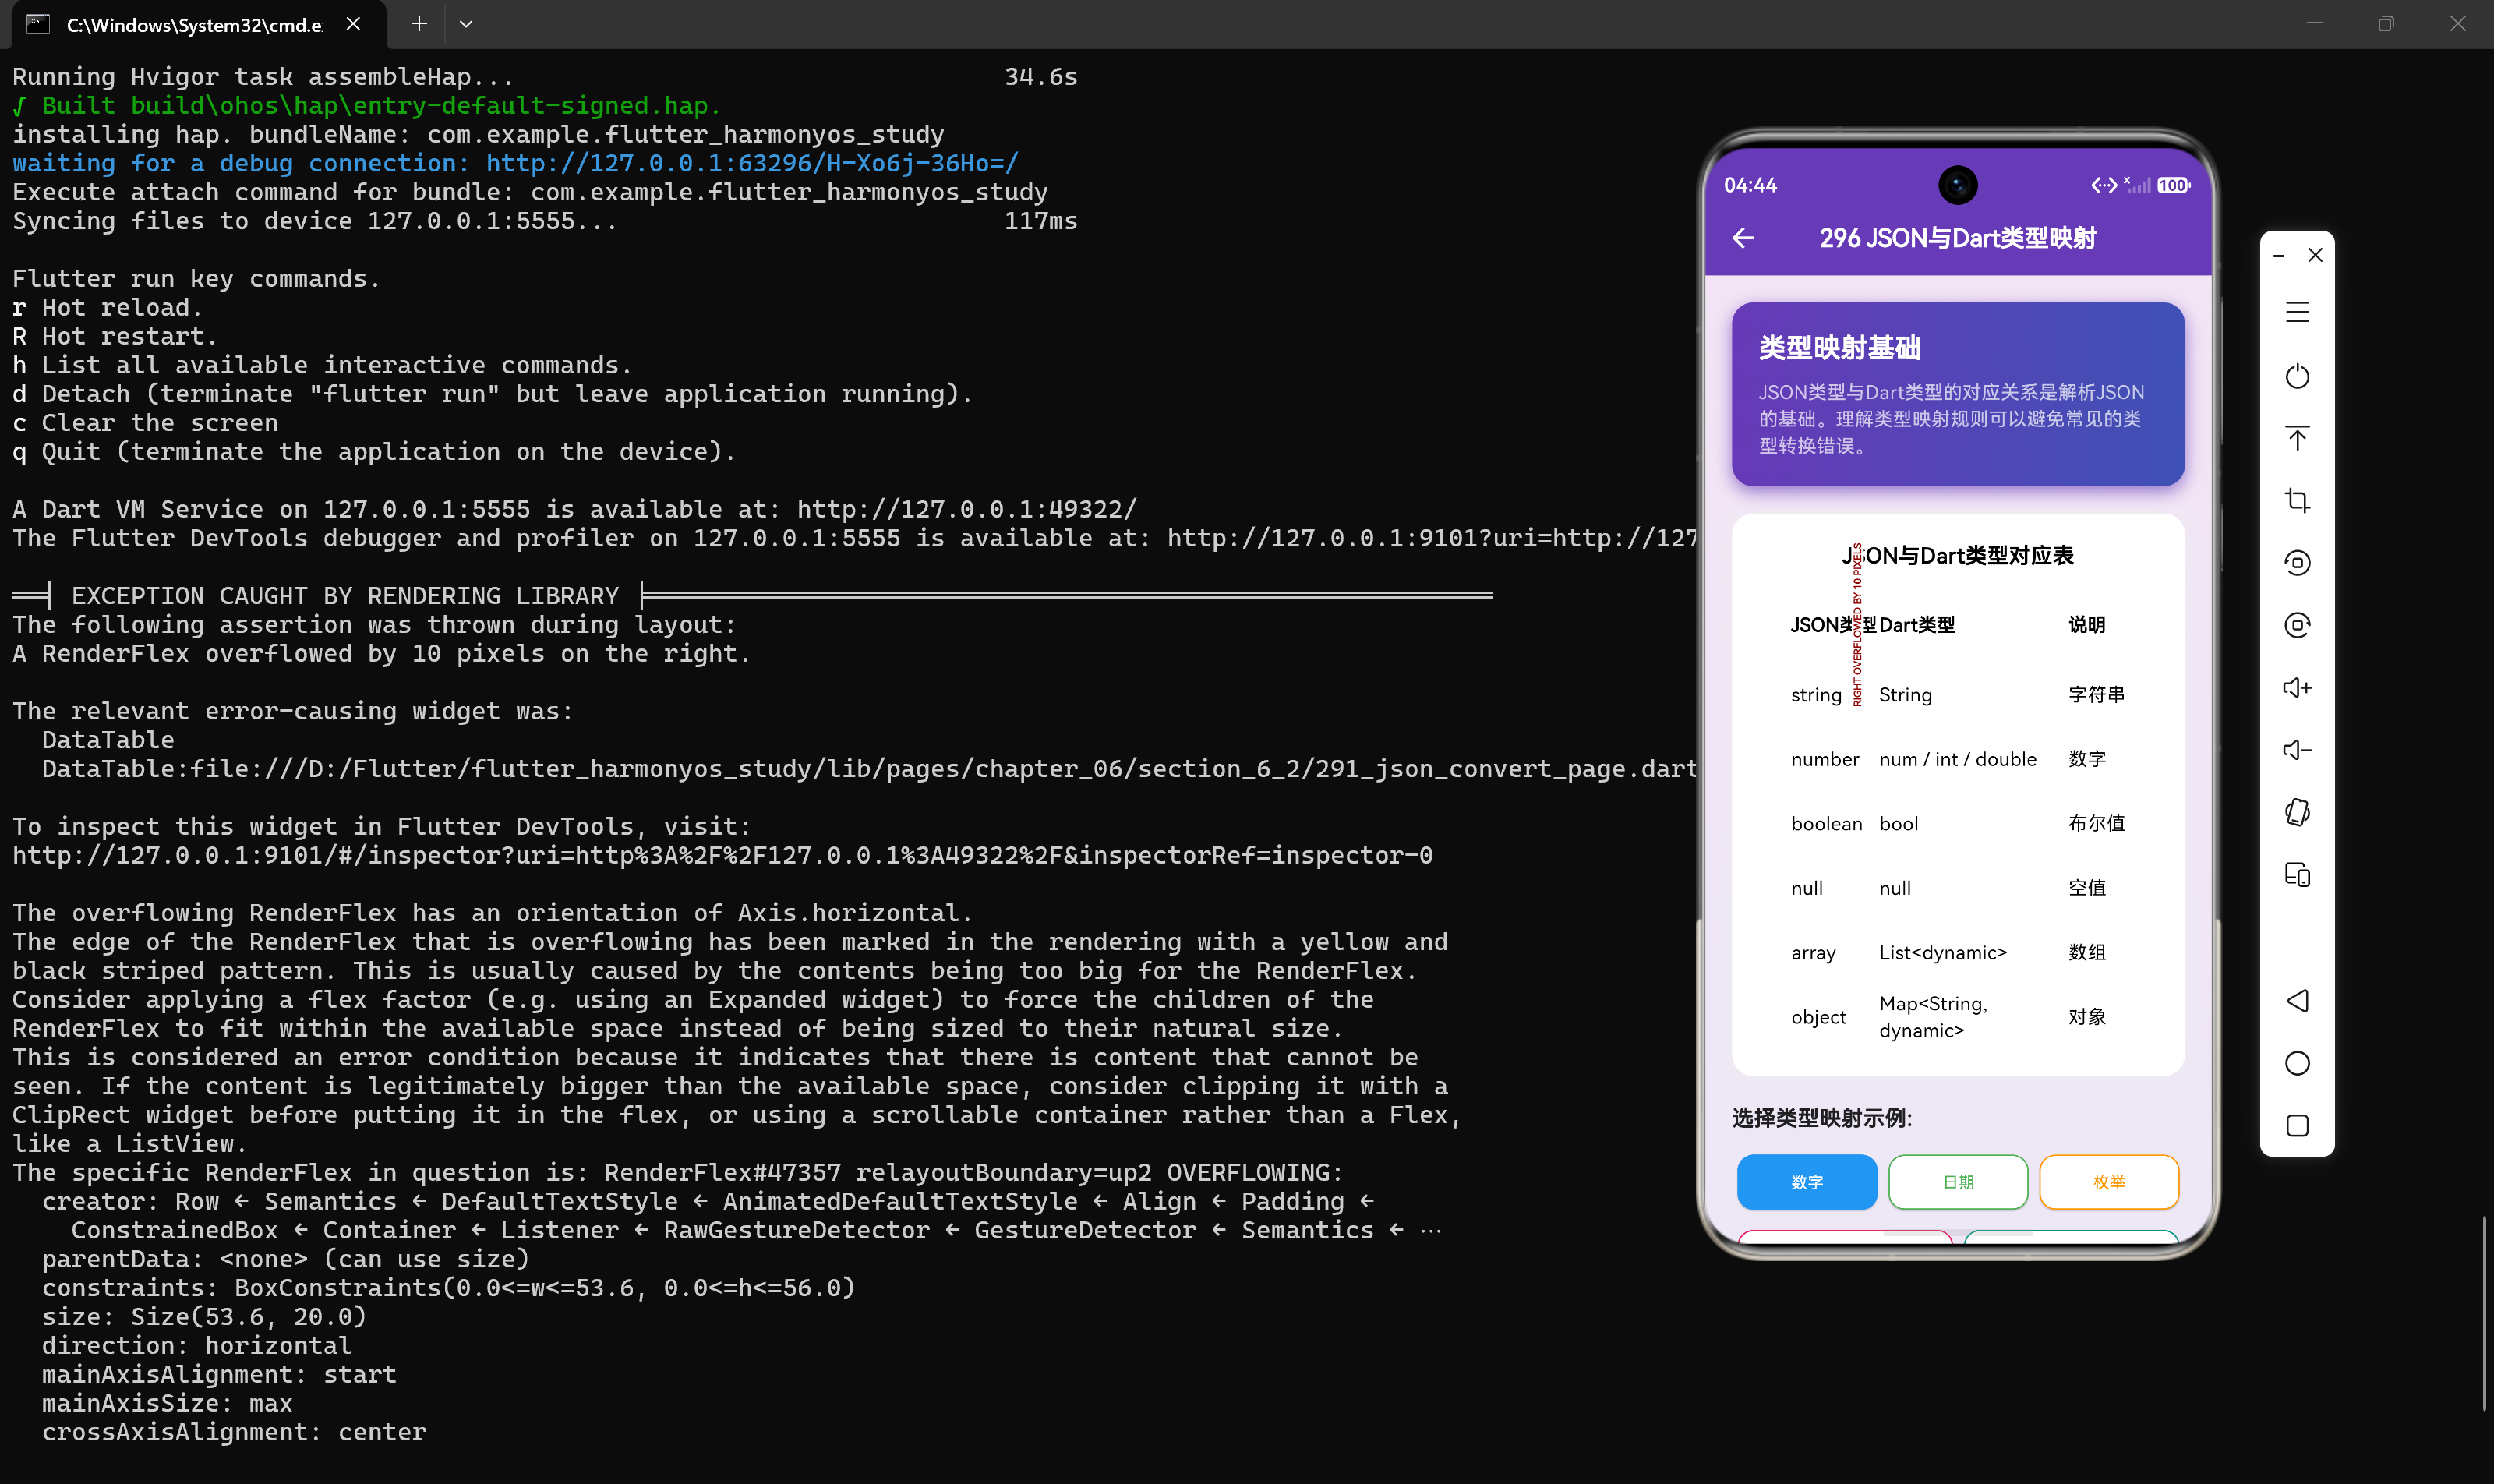Select the C:\Windows\System32\cmd.exe tab
The width and height of the screenshot is (2494, 1484).
point(198,24)
